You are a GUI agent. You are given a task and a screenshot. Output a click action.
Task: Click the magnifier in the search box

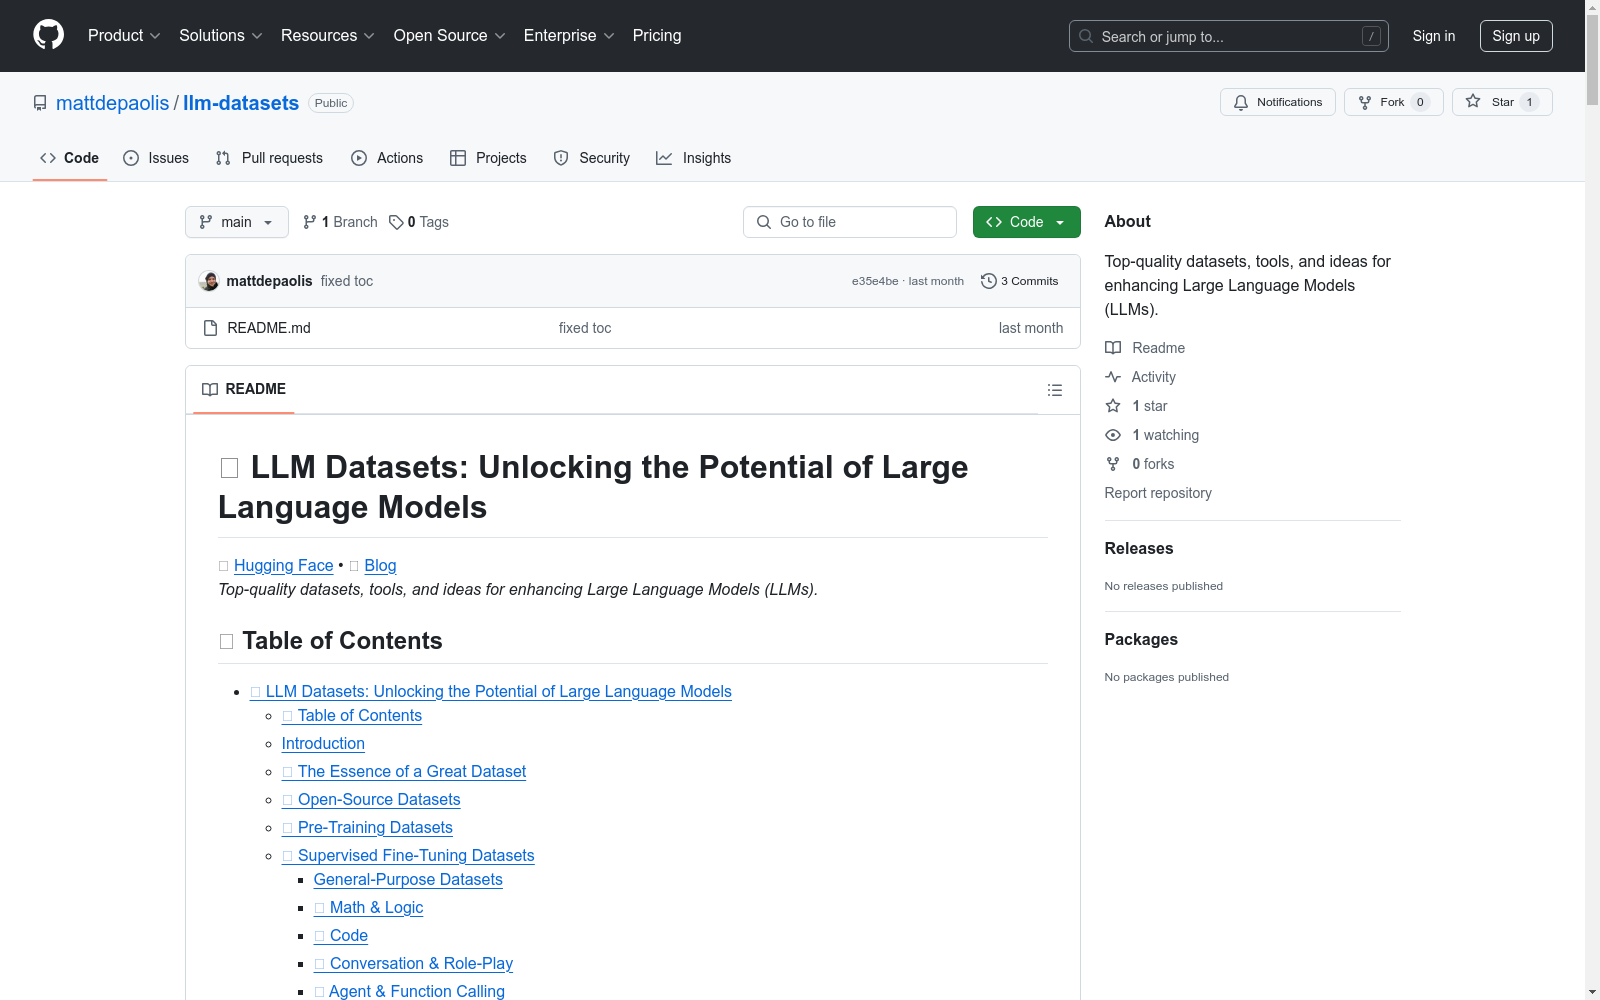coord(1086,36)
